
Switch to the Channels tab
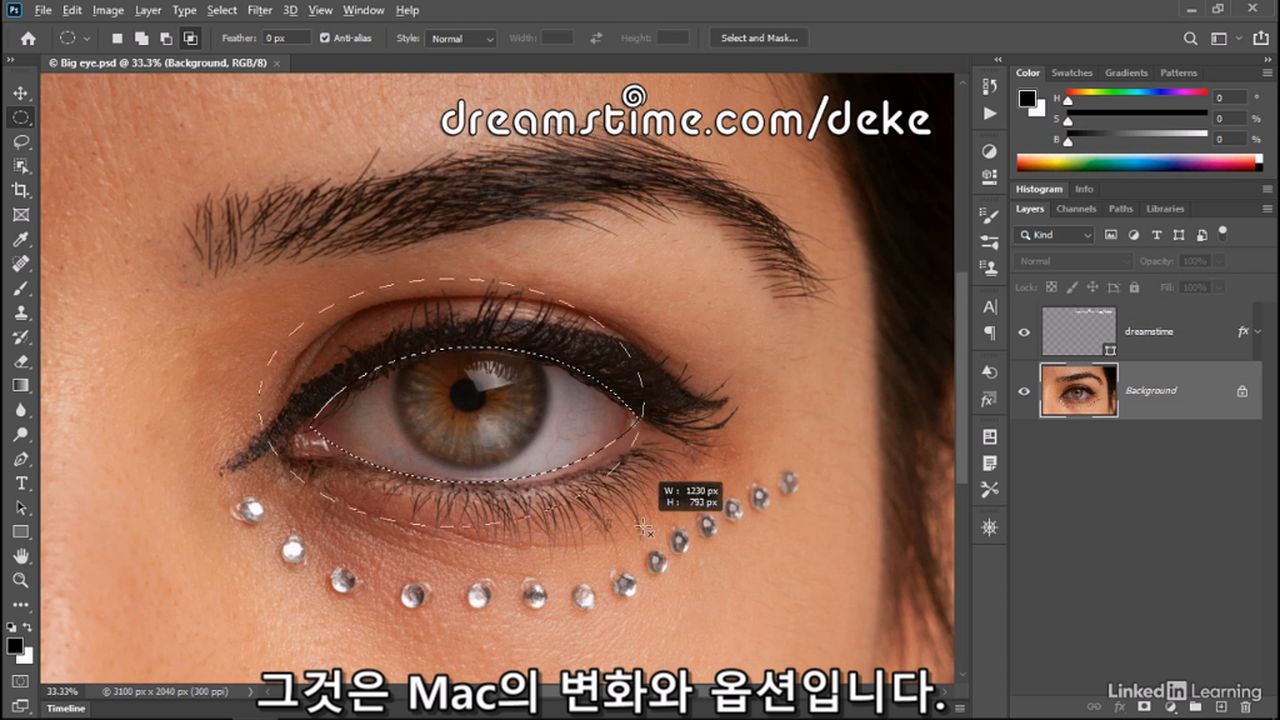1076,209
